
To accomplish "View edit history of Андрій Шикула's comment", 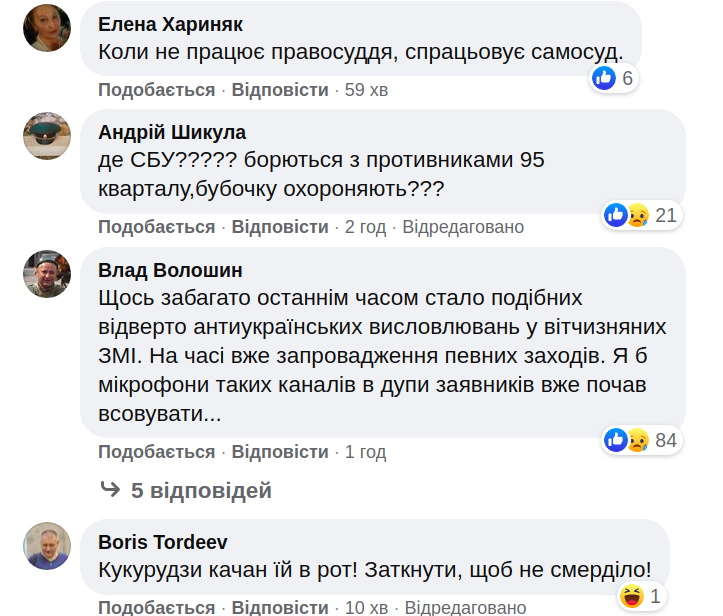I will [463, 227].
